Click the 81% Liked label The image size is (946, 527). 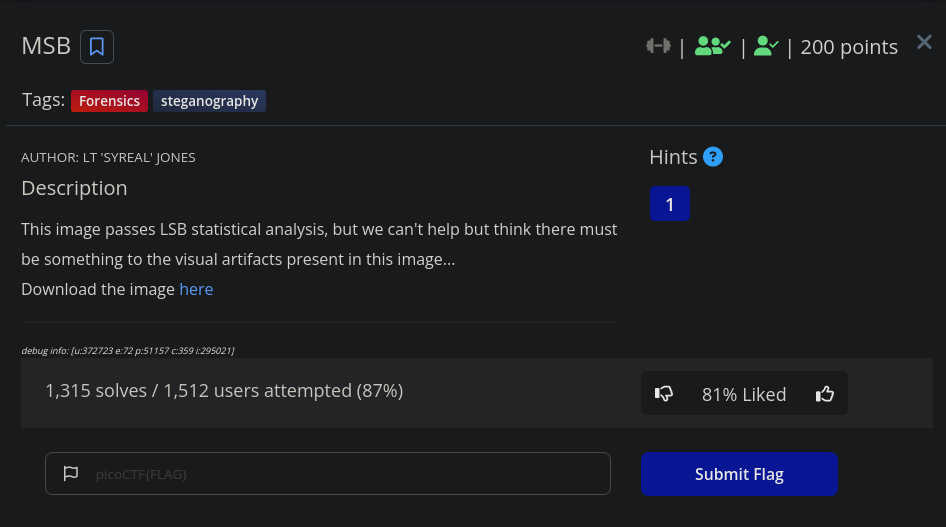tap(744, 394)
